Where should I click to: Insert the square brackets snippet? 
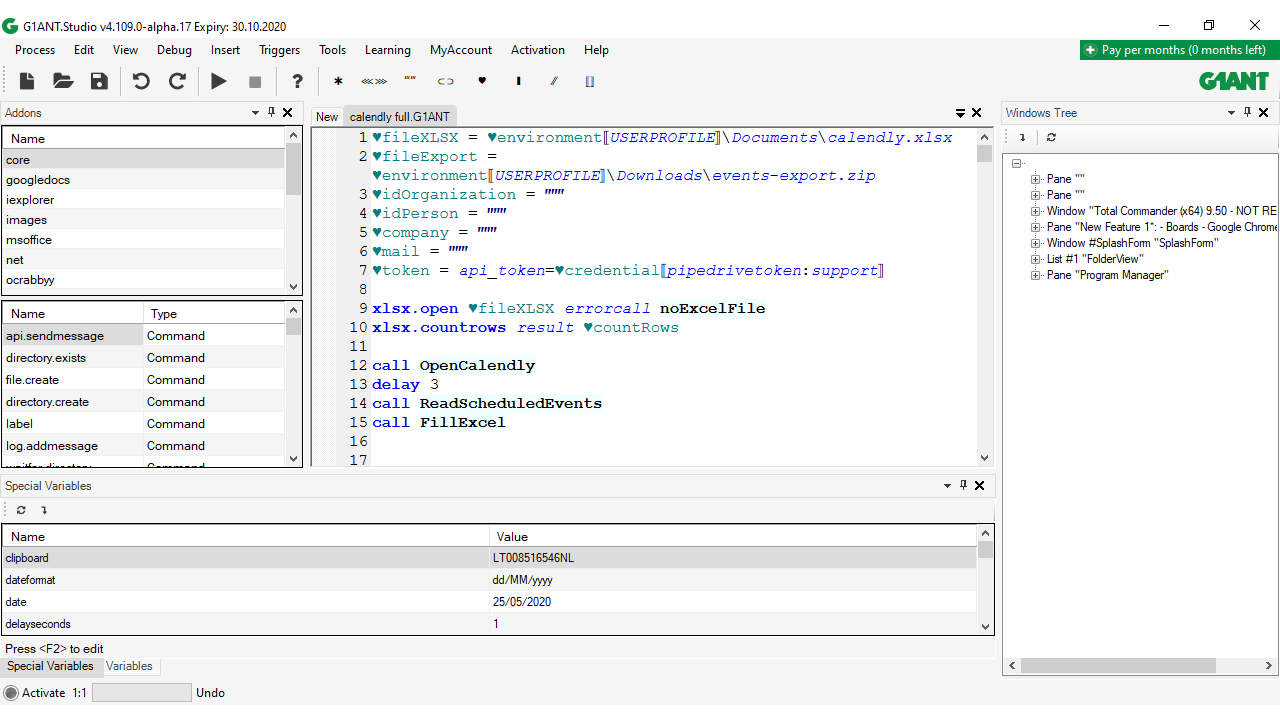590,81
